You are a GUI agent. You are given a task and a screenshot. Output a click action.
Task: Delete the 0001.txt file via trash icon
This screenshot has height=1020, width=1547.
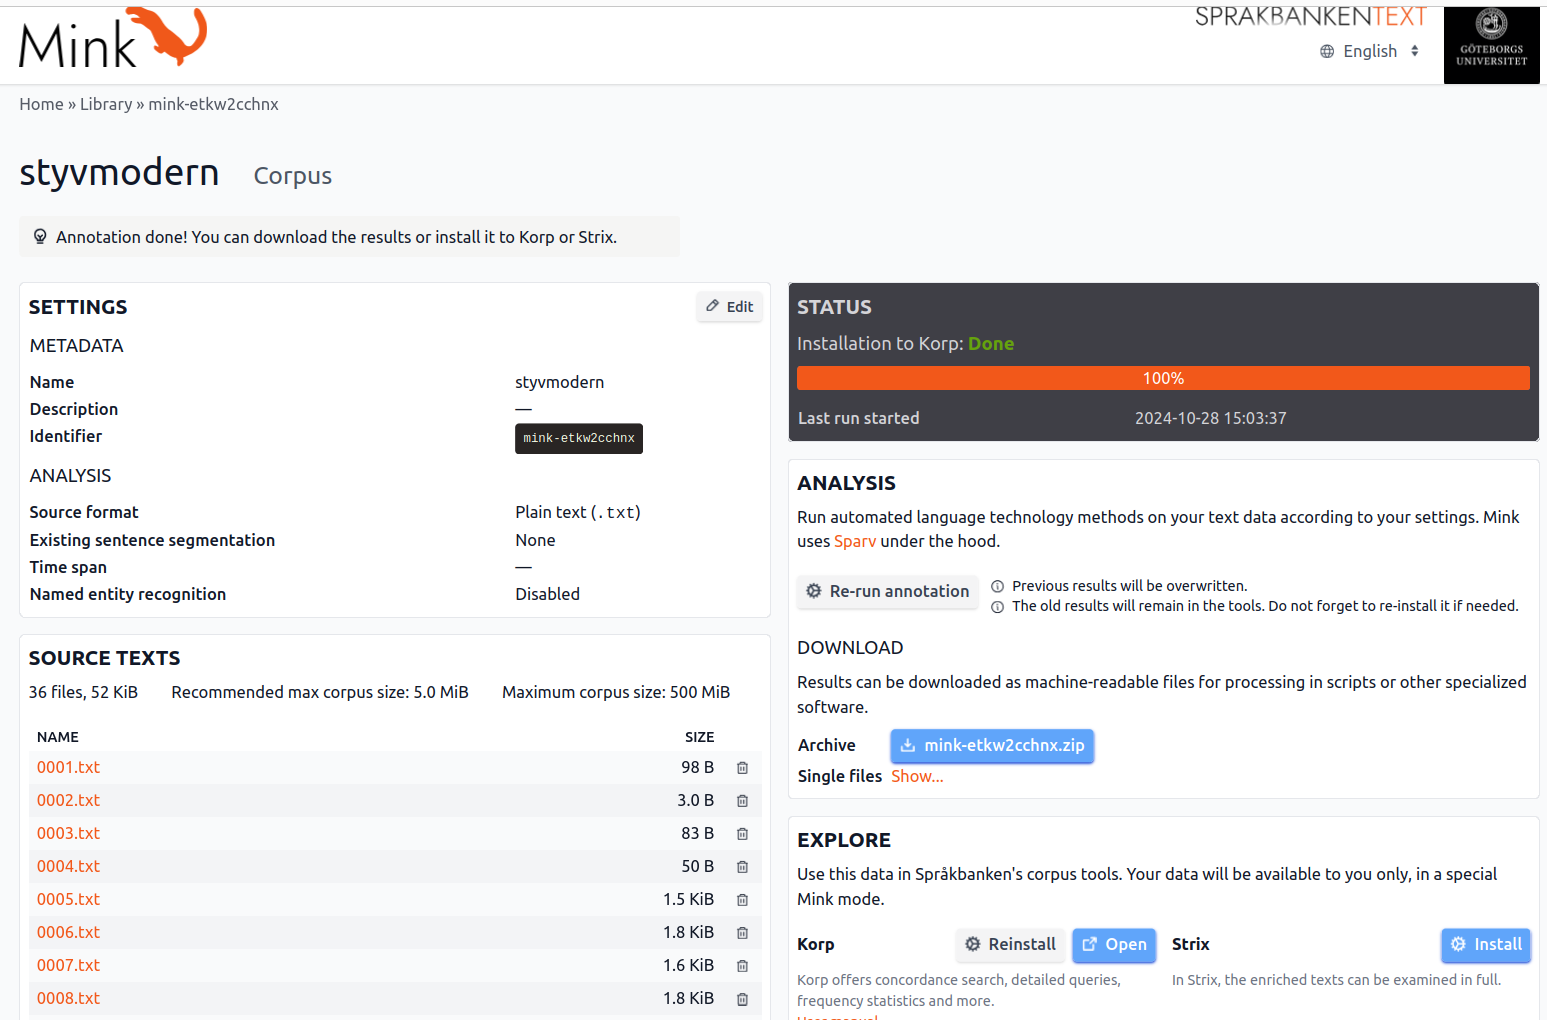(x=742, y=768)
